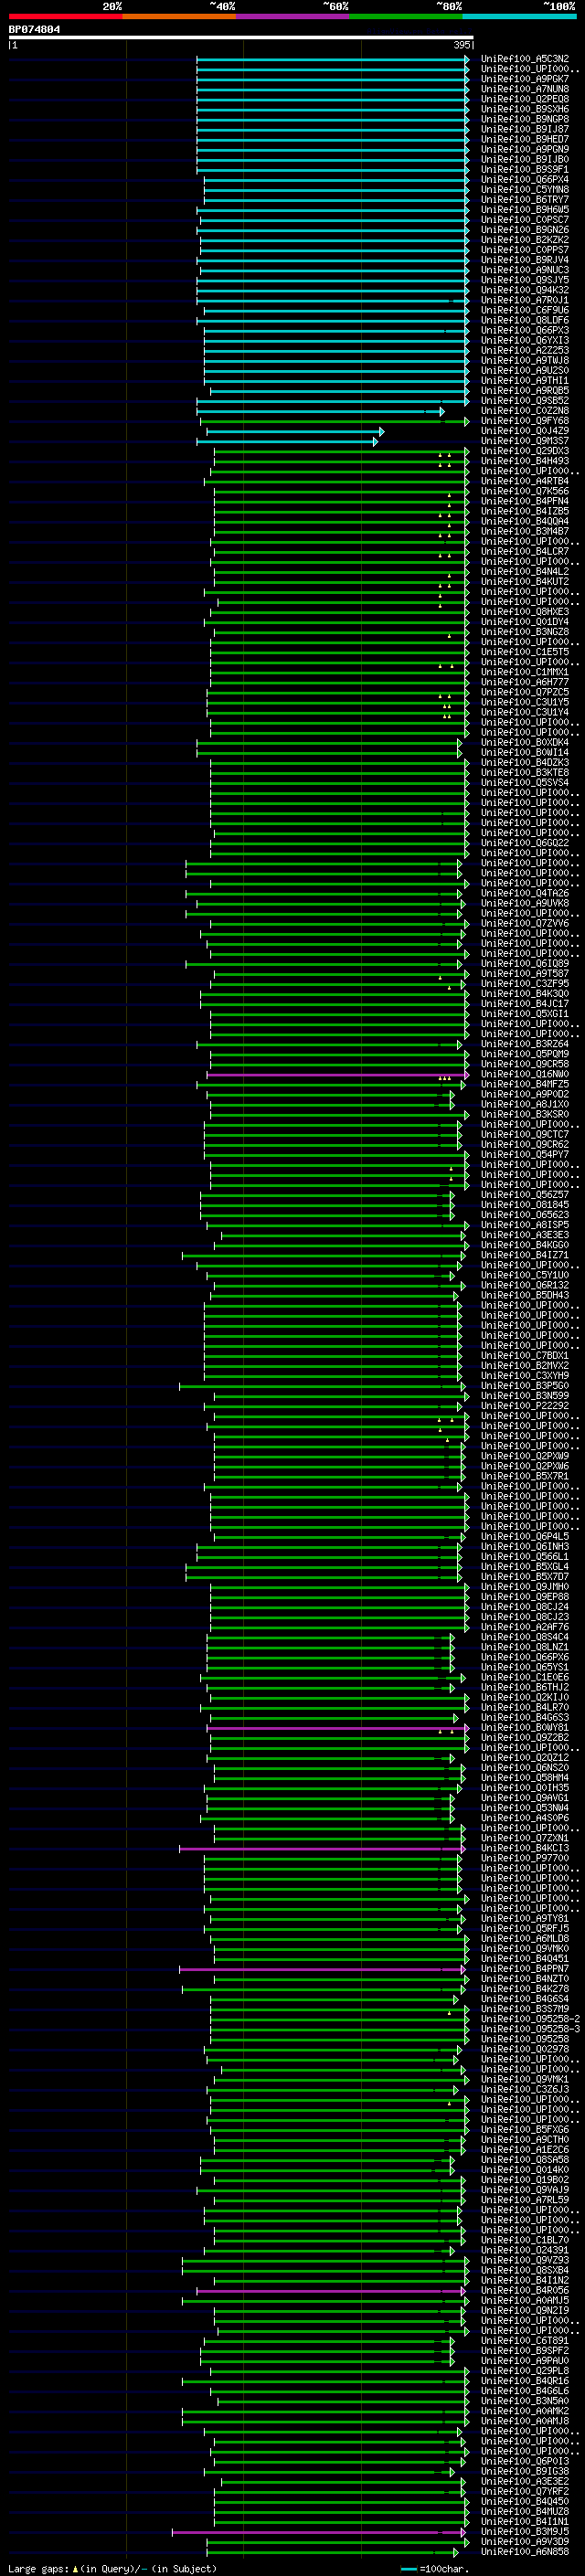Screen dimensions: 585x2576
Task: Select hit label UniRef100_Q02978
Action: pos(525,2050)
